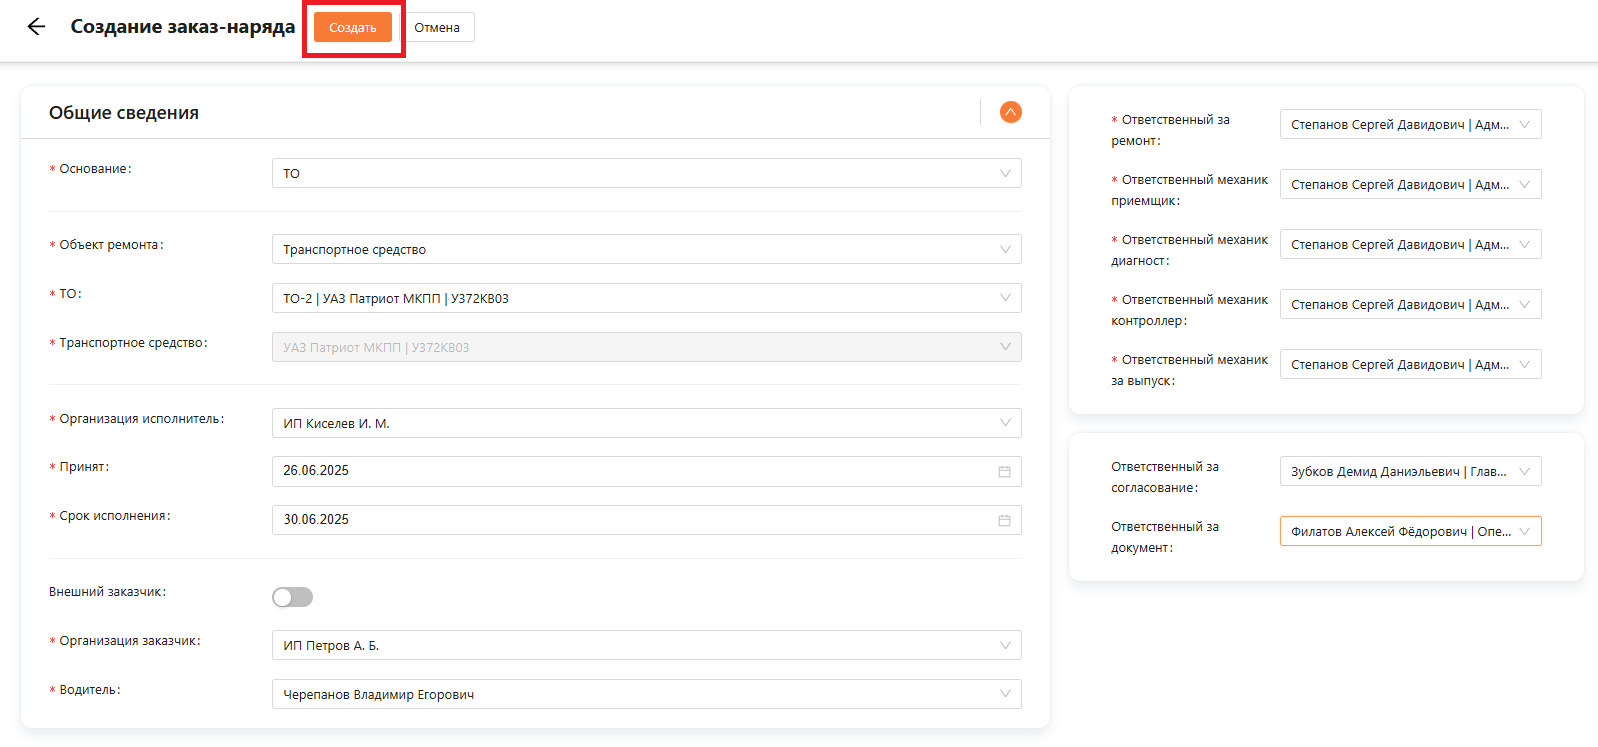Toggle the Внешний заказчик switch
The image size is (1598, 747).
pyautogui.click(x=292, y=597)
